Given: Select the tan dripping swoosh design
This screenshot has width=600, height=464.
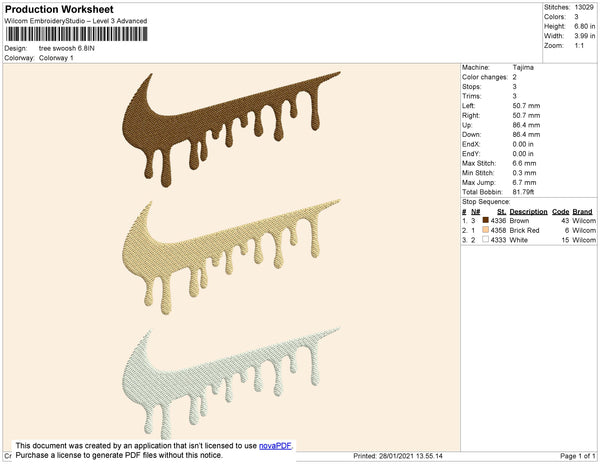Looking at the screenshot, I should 230,256.
